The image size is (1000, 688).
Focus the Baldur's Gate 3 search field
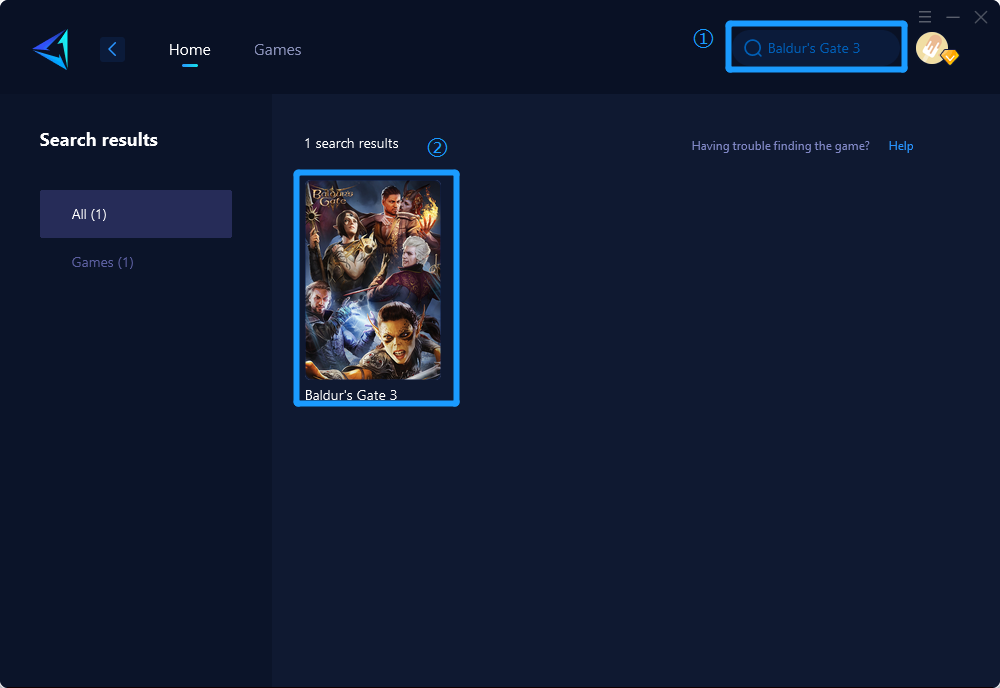[816, 48]
